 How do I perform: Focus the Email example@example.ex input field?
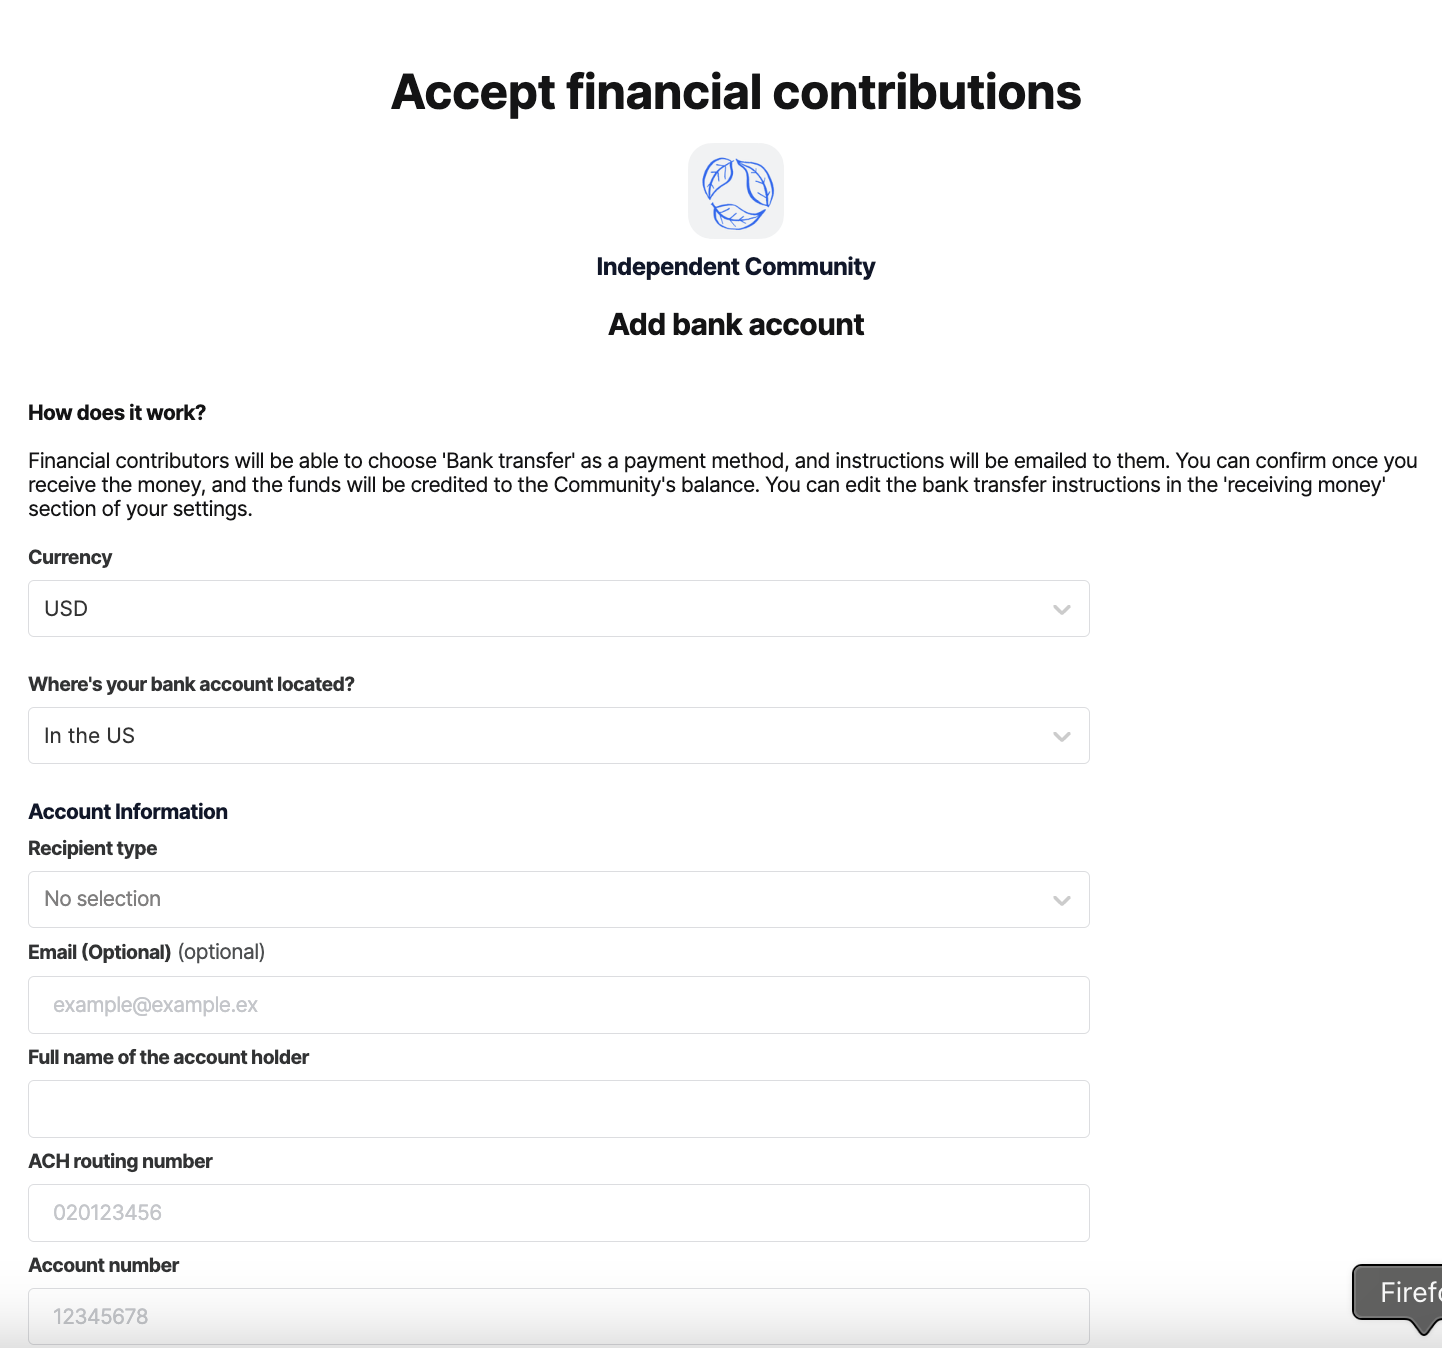coord(558,1005)
